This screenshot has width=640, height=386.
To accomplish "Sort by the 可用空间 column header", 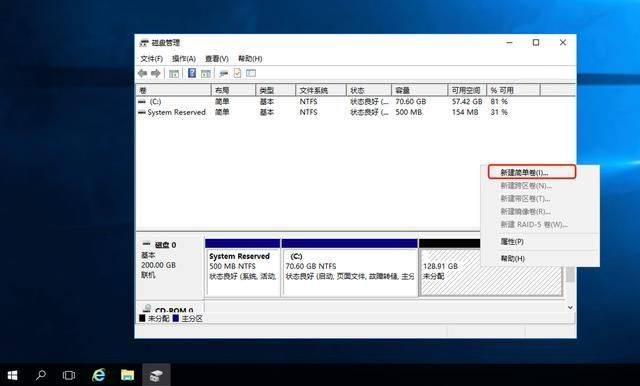I will (x=467, y=90).
